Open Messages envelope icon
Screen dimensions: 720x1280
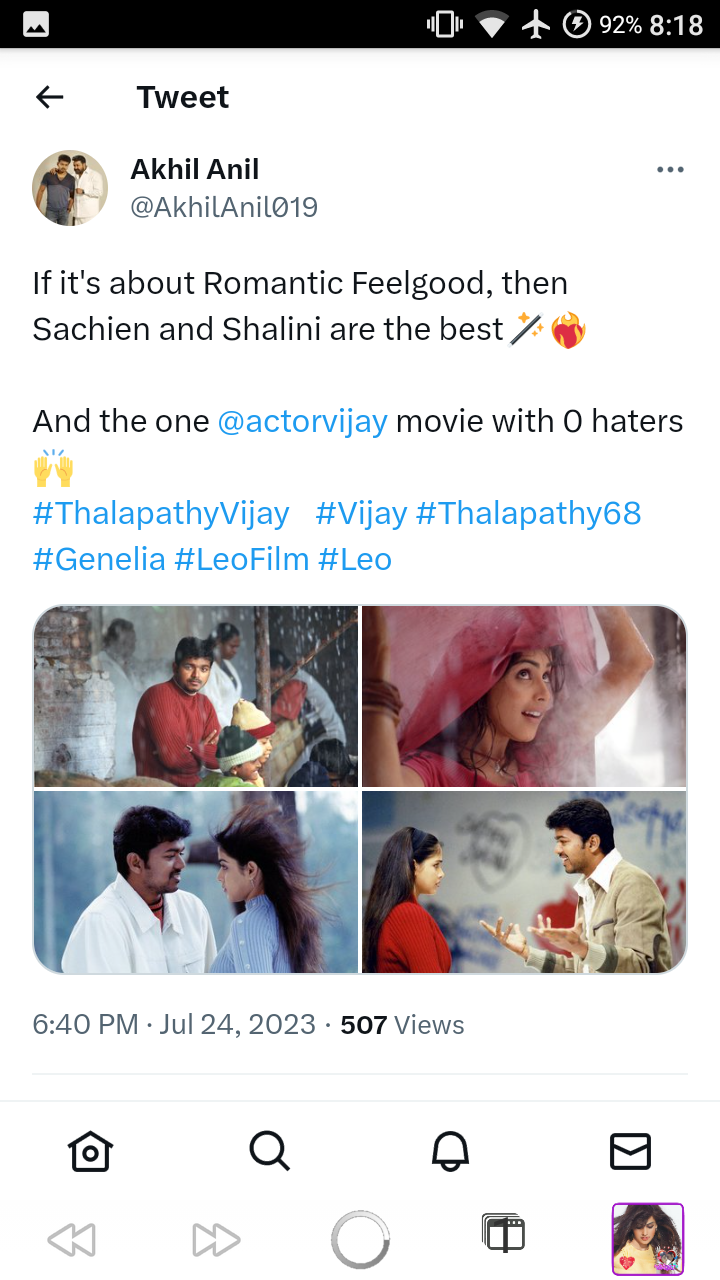coord(630,1152)
